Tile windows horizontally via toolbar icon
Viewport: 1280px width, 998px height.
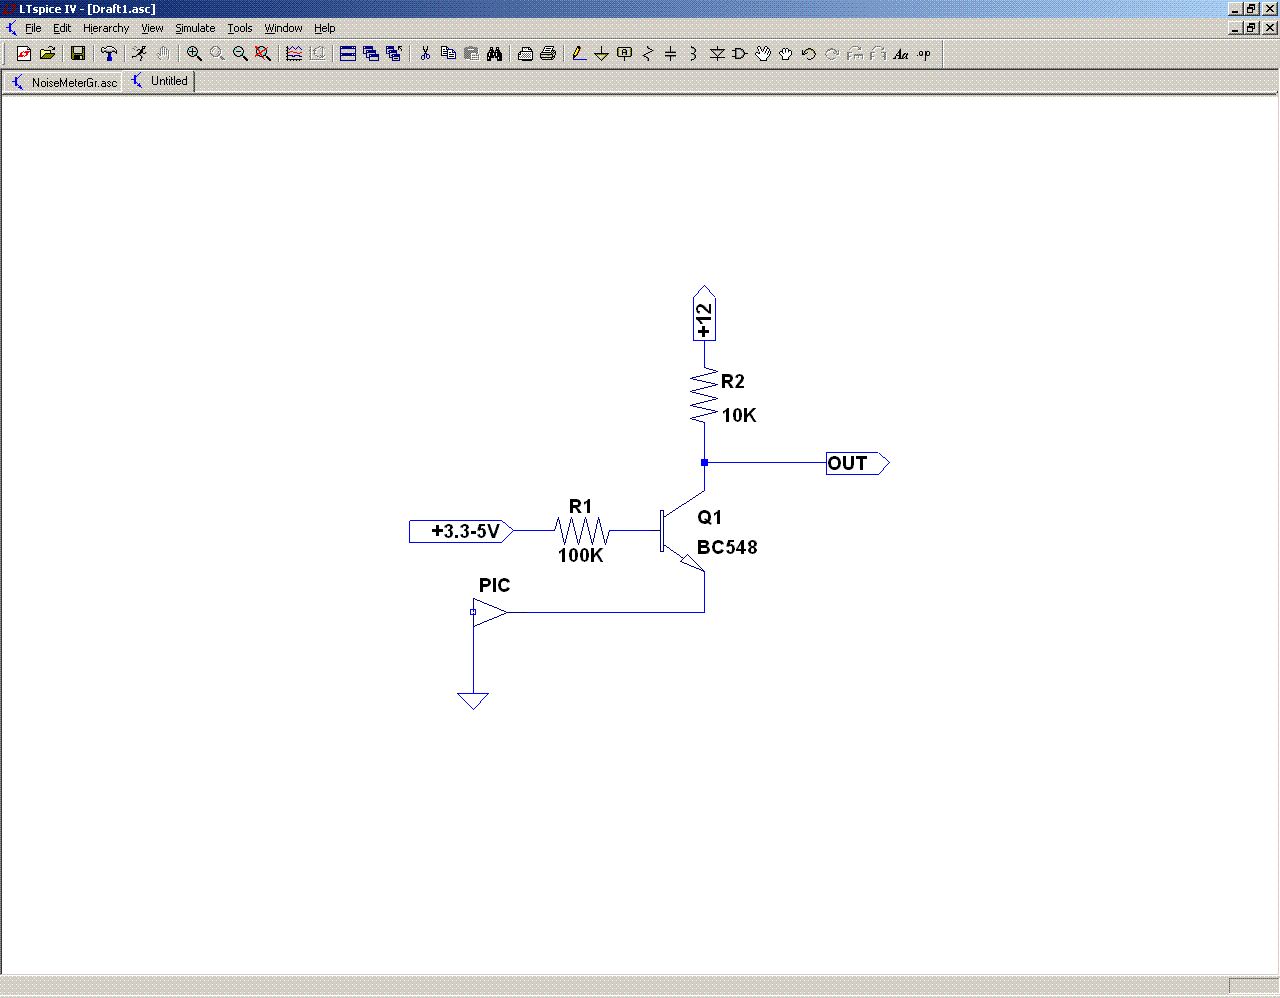348,54
